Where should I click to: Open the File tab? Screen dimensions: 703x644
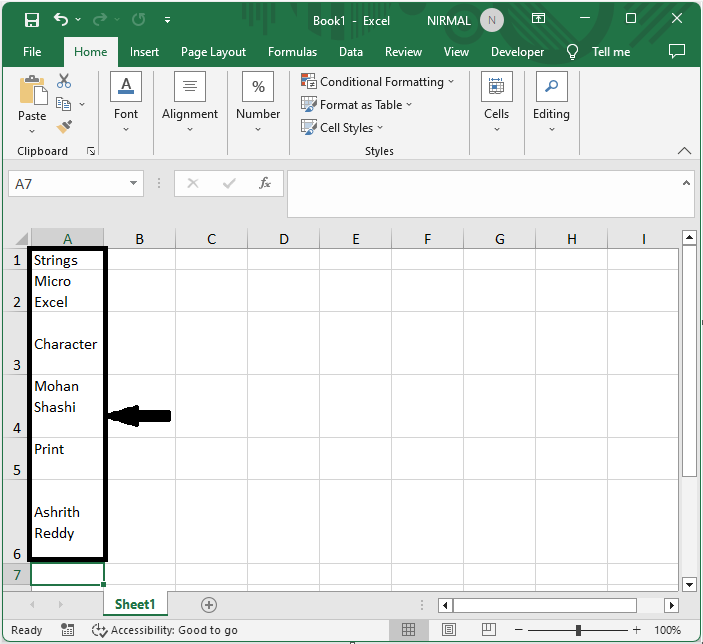[32, 52]
